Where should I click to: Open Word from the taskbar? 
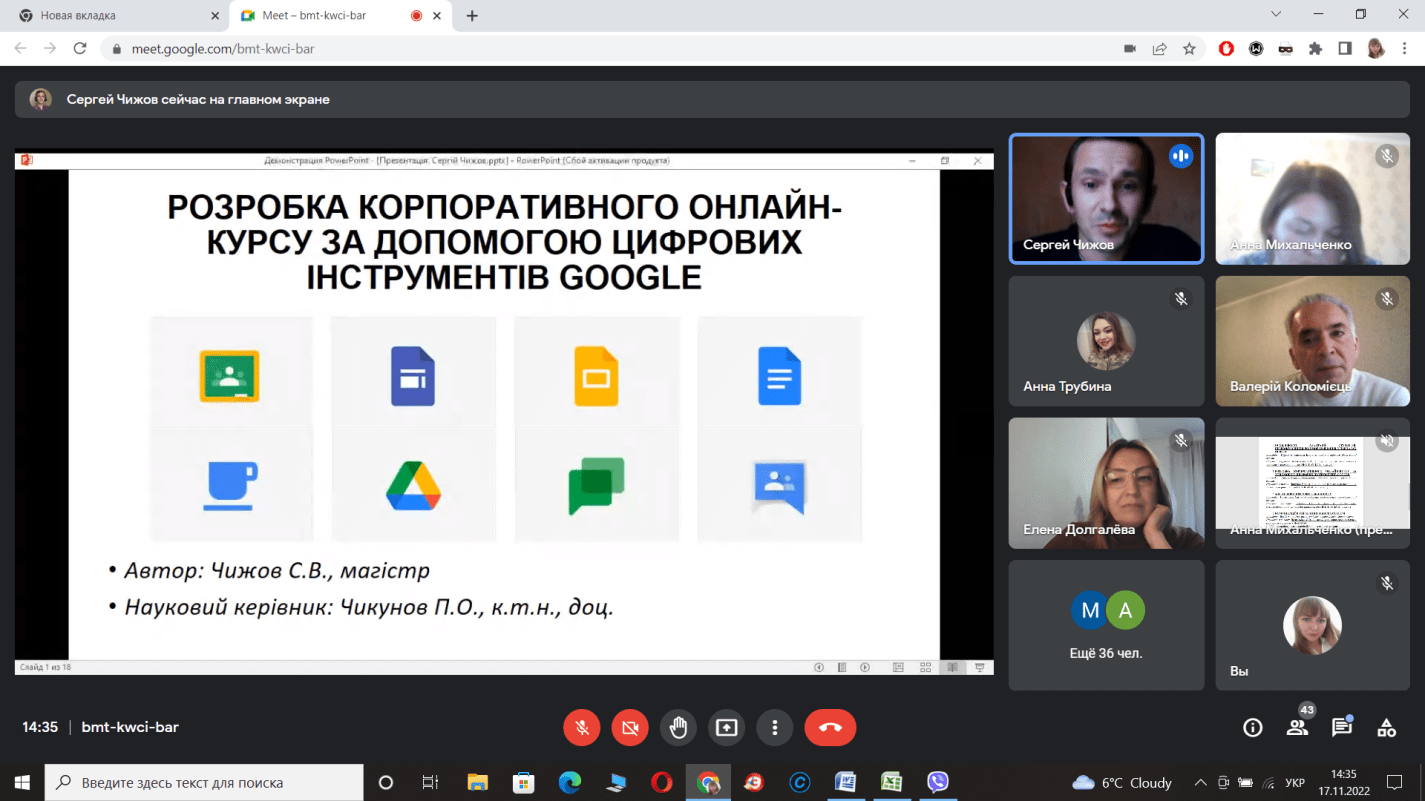(x=845, y=782)
